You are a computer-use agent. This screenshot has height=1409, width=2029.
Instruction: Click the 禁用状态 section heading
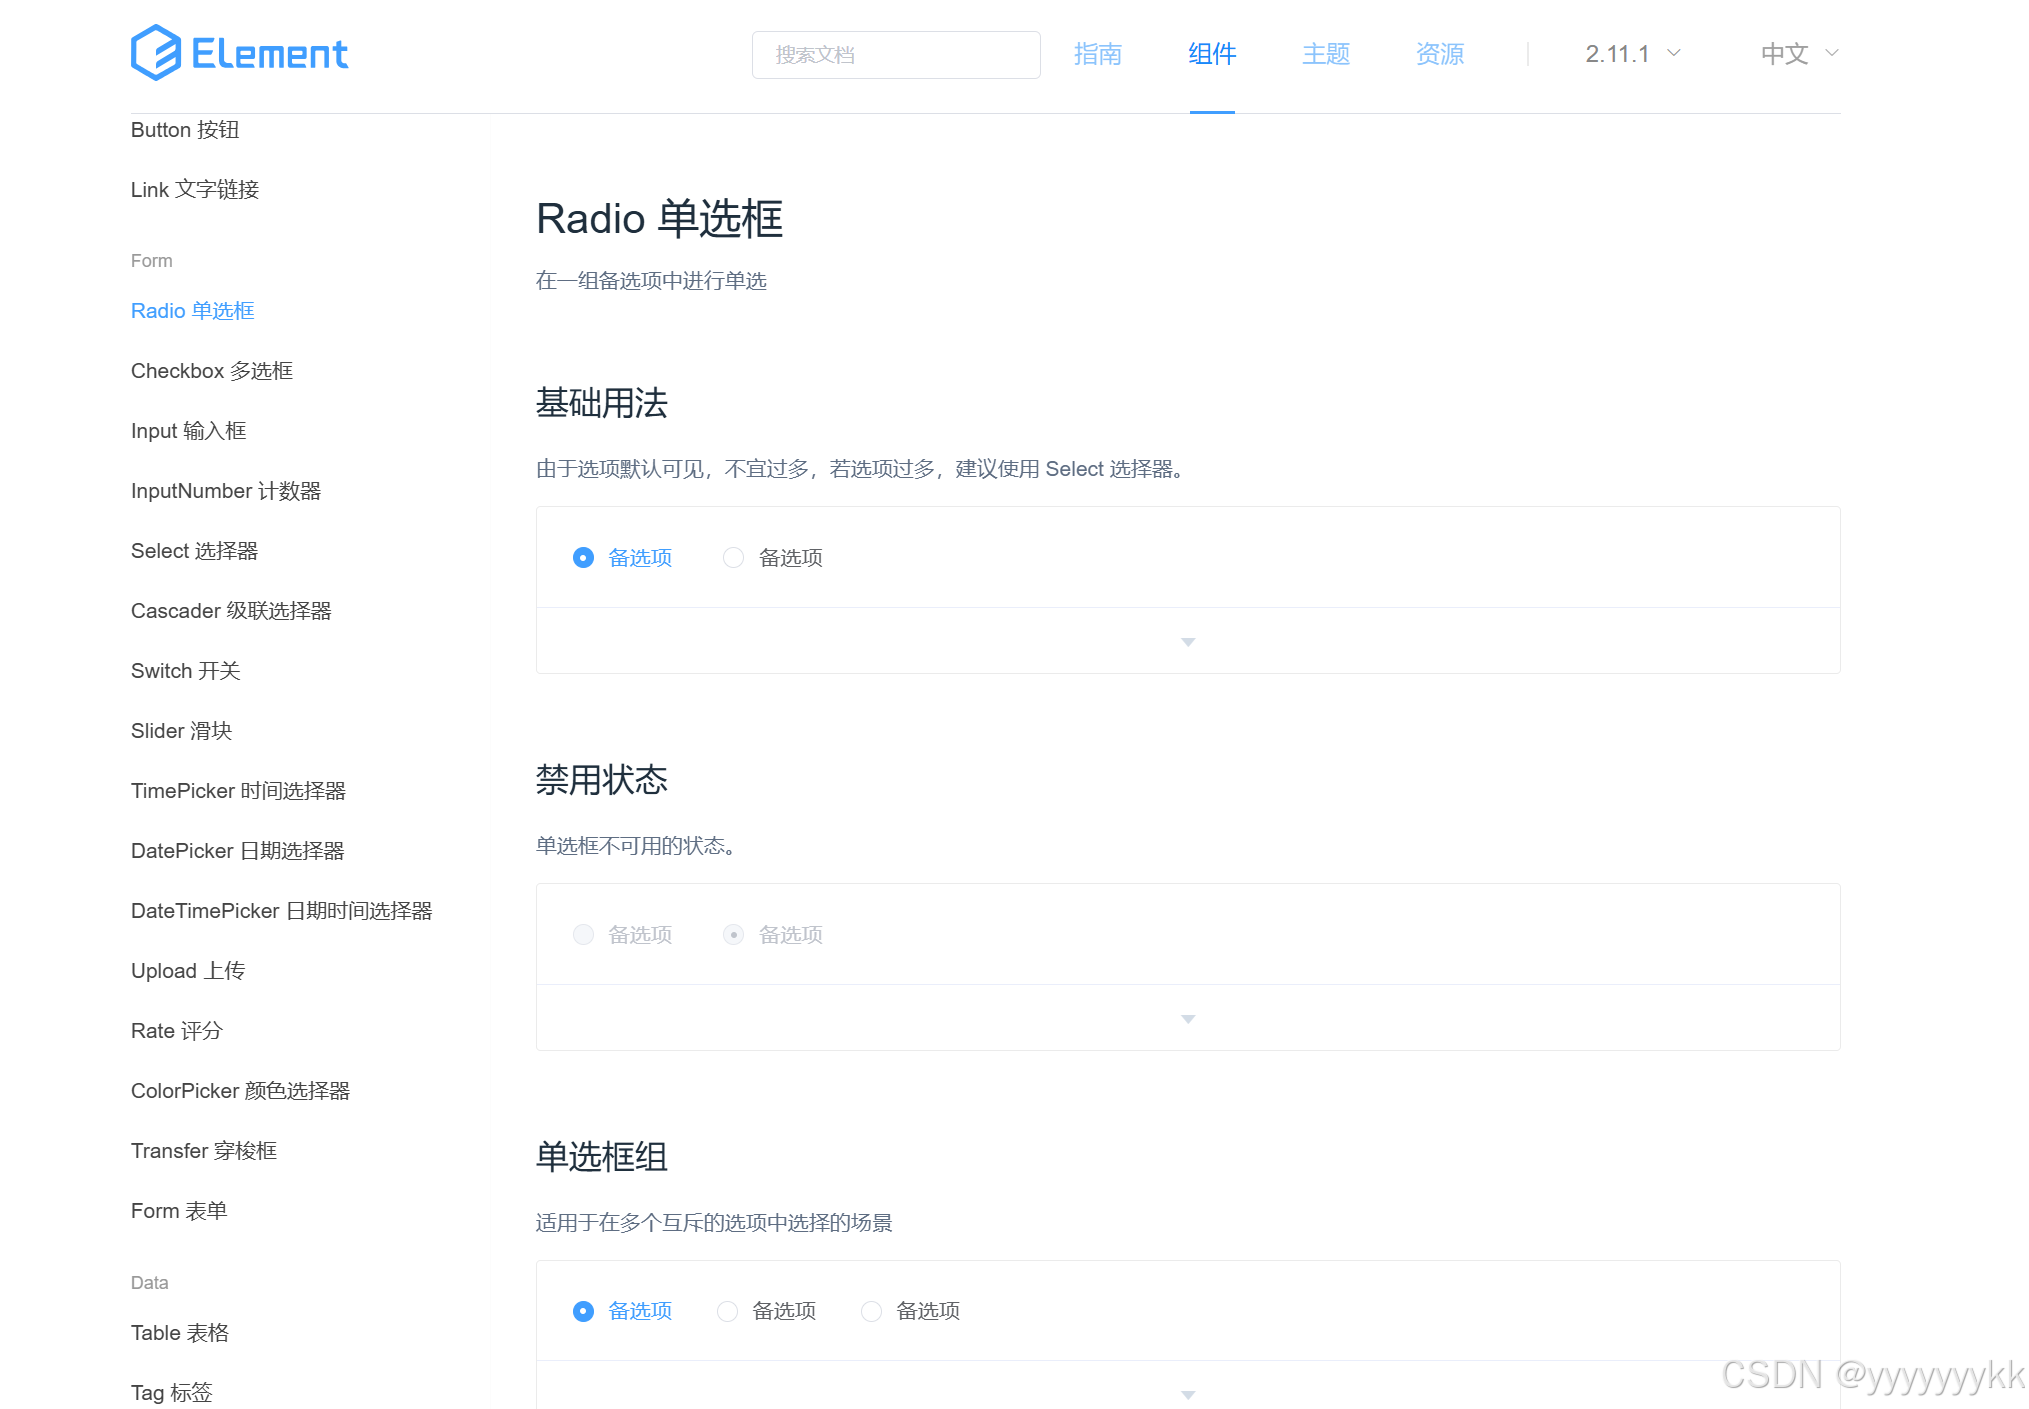602,780
